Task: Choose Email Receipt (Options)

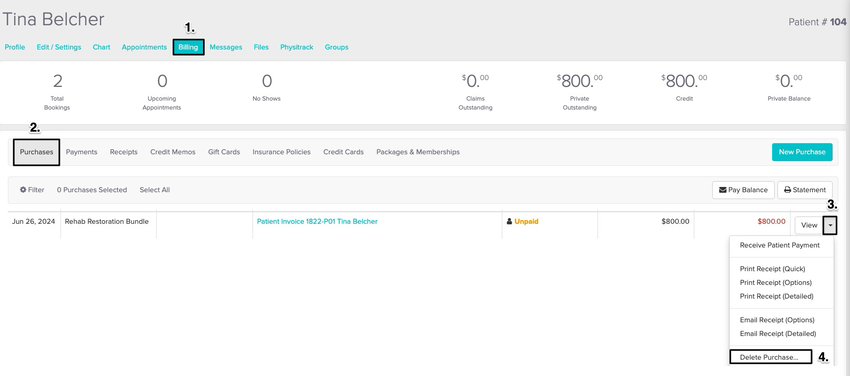Action: pos(777,320)
